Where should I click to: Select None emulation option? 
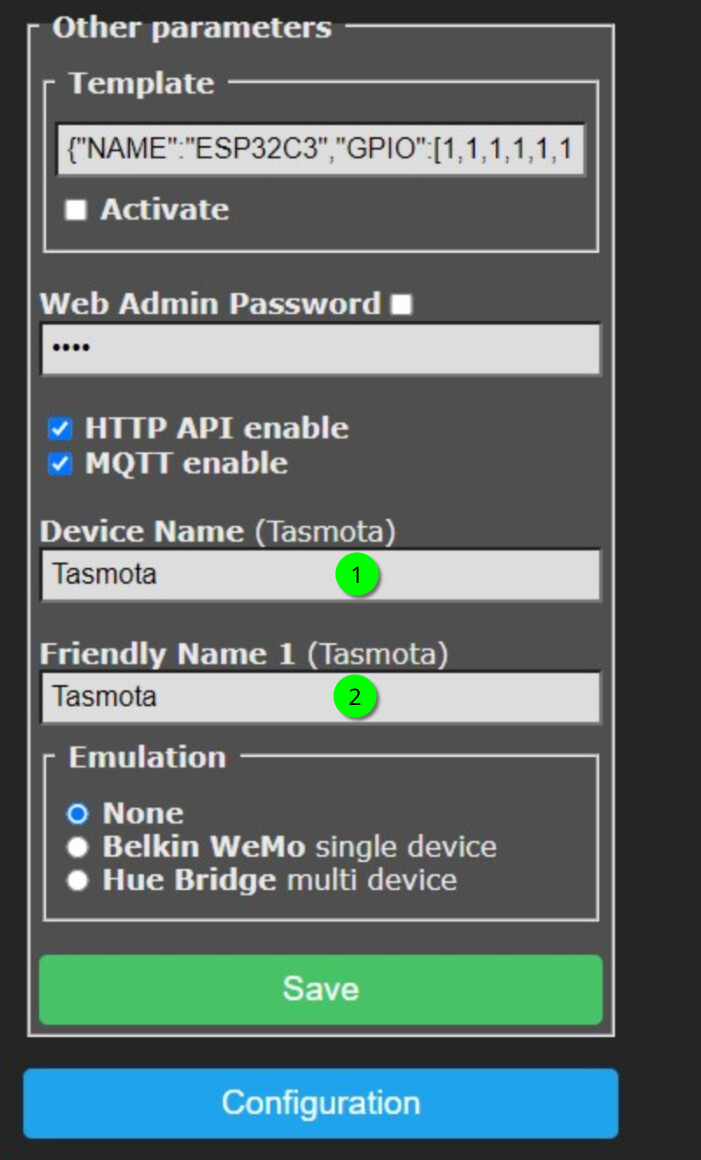click(77, 814)
